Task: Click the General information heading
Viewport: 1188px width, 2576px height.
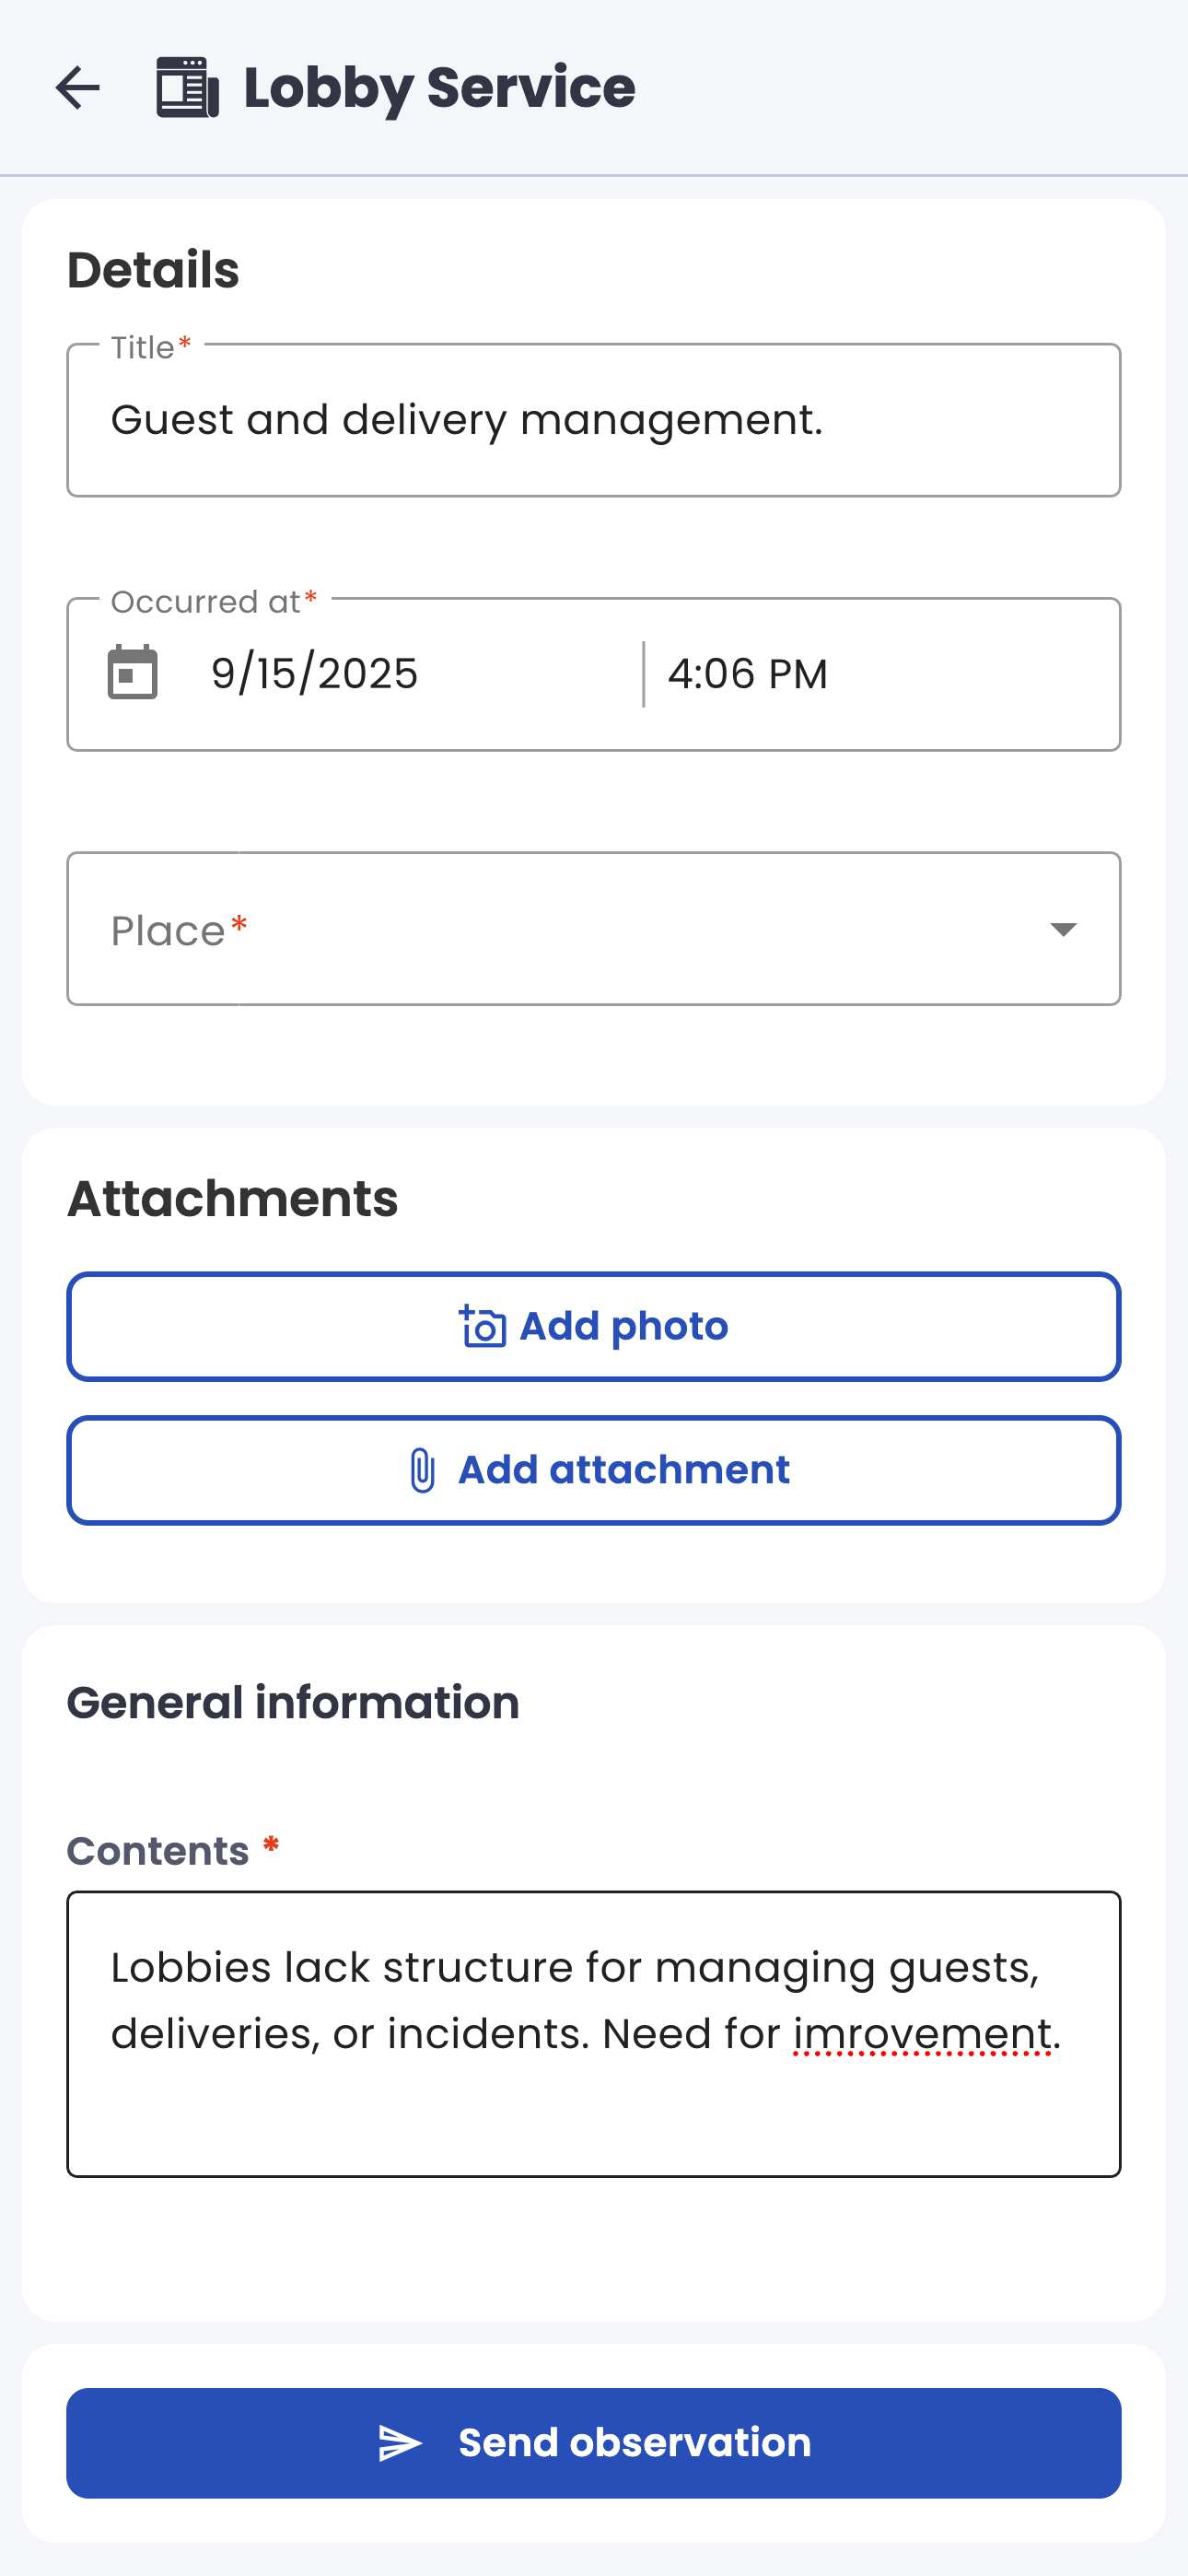Action: coord(293,1702)
